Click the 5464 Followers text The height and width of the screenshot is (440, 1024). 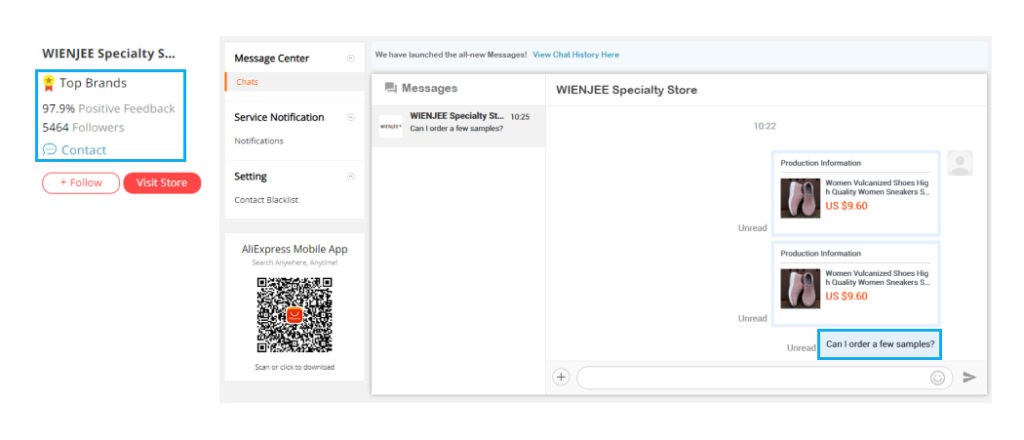pyautogui.click(x=83, y=127)
